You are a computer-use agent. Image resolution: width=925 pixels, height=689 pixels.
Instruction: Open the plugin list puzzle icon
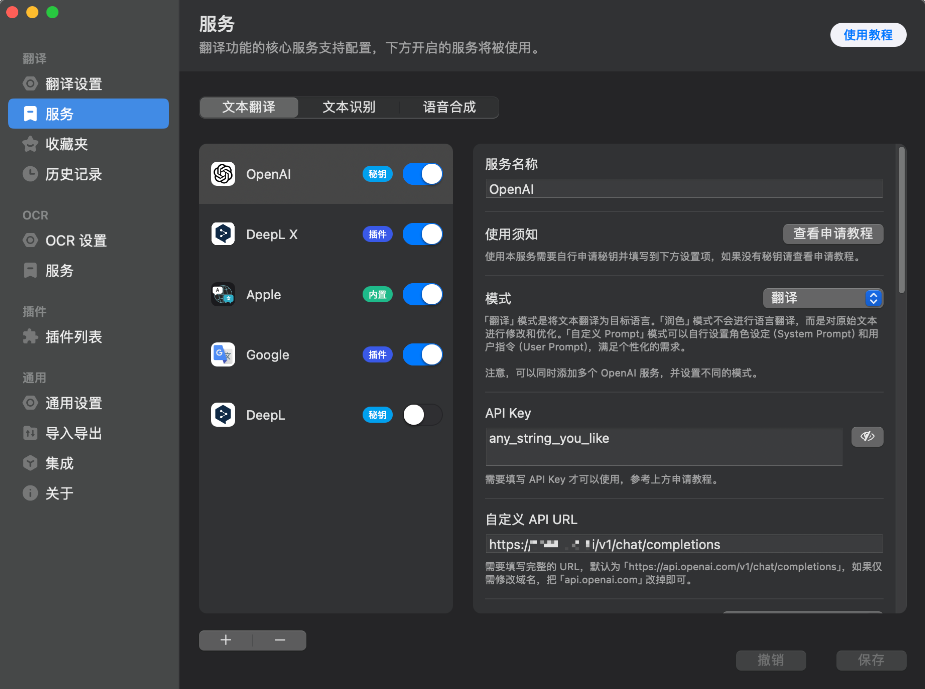[x=30, y=337]
